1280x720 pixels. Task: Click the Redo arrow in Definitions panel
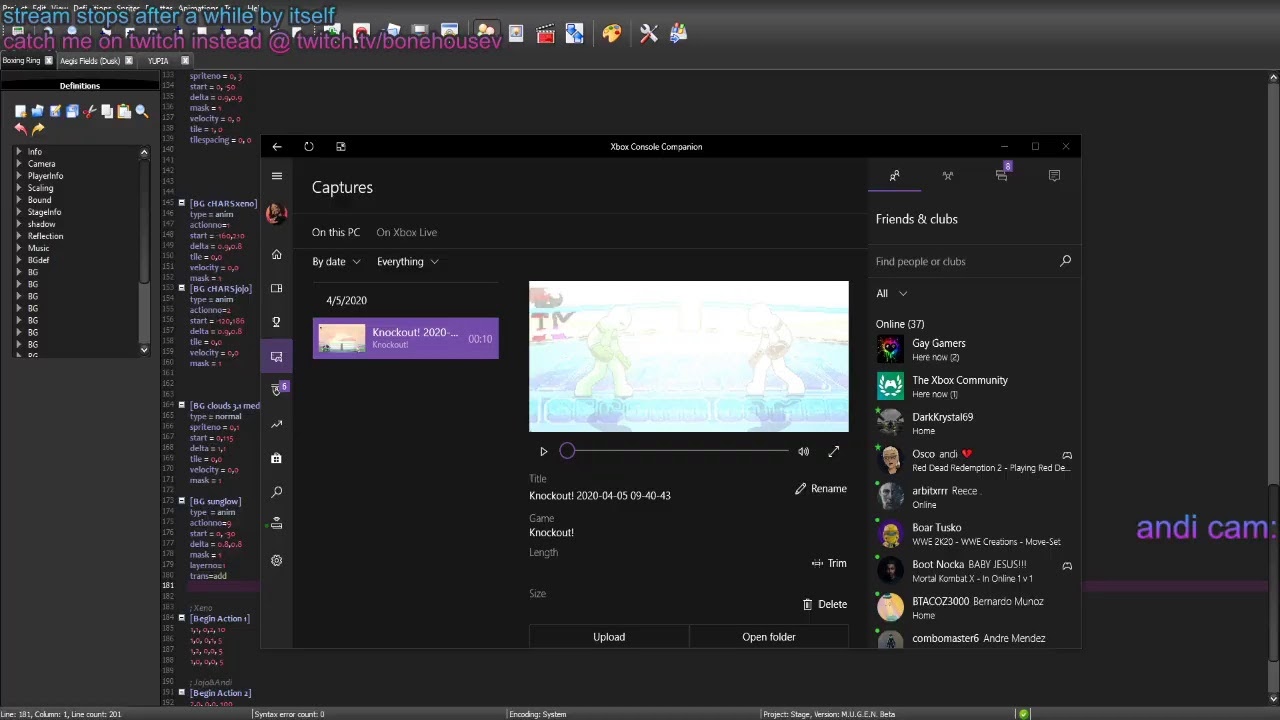pyautogui.click(x=38, y=129)
